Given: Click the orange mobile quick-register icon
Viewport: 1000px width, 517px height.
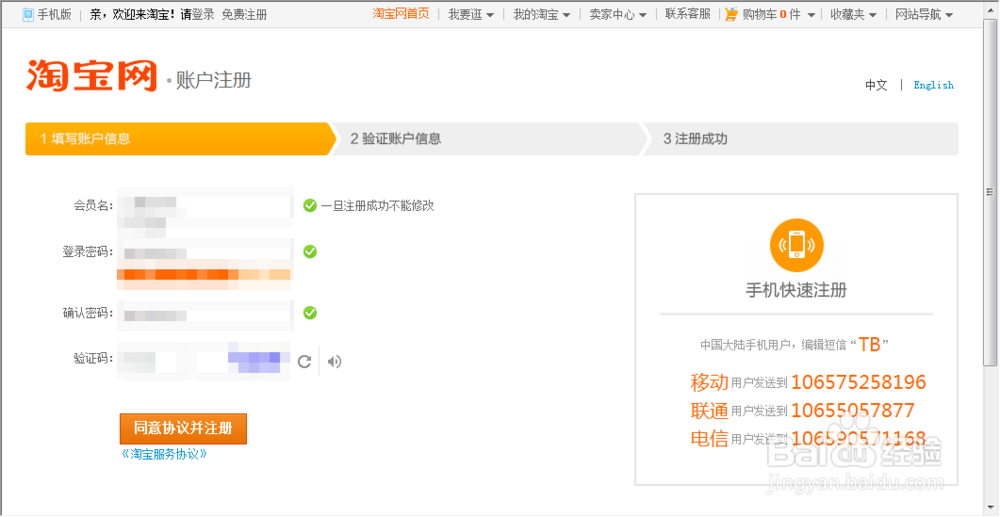Looking at the screenshot, I should (x=796, y=243).
